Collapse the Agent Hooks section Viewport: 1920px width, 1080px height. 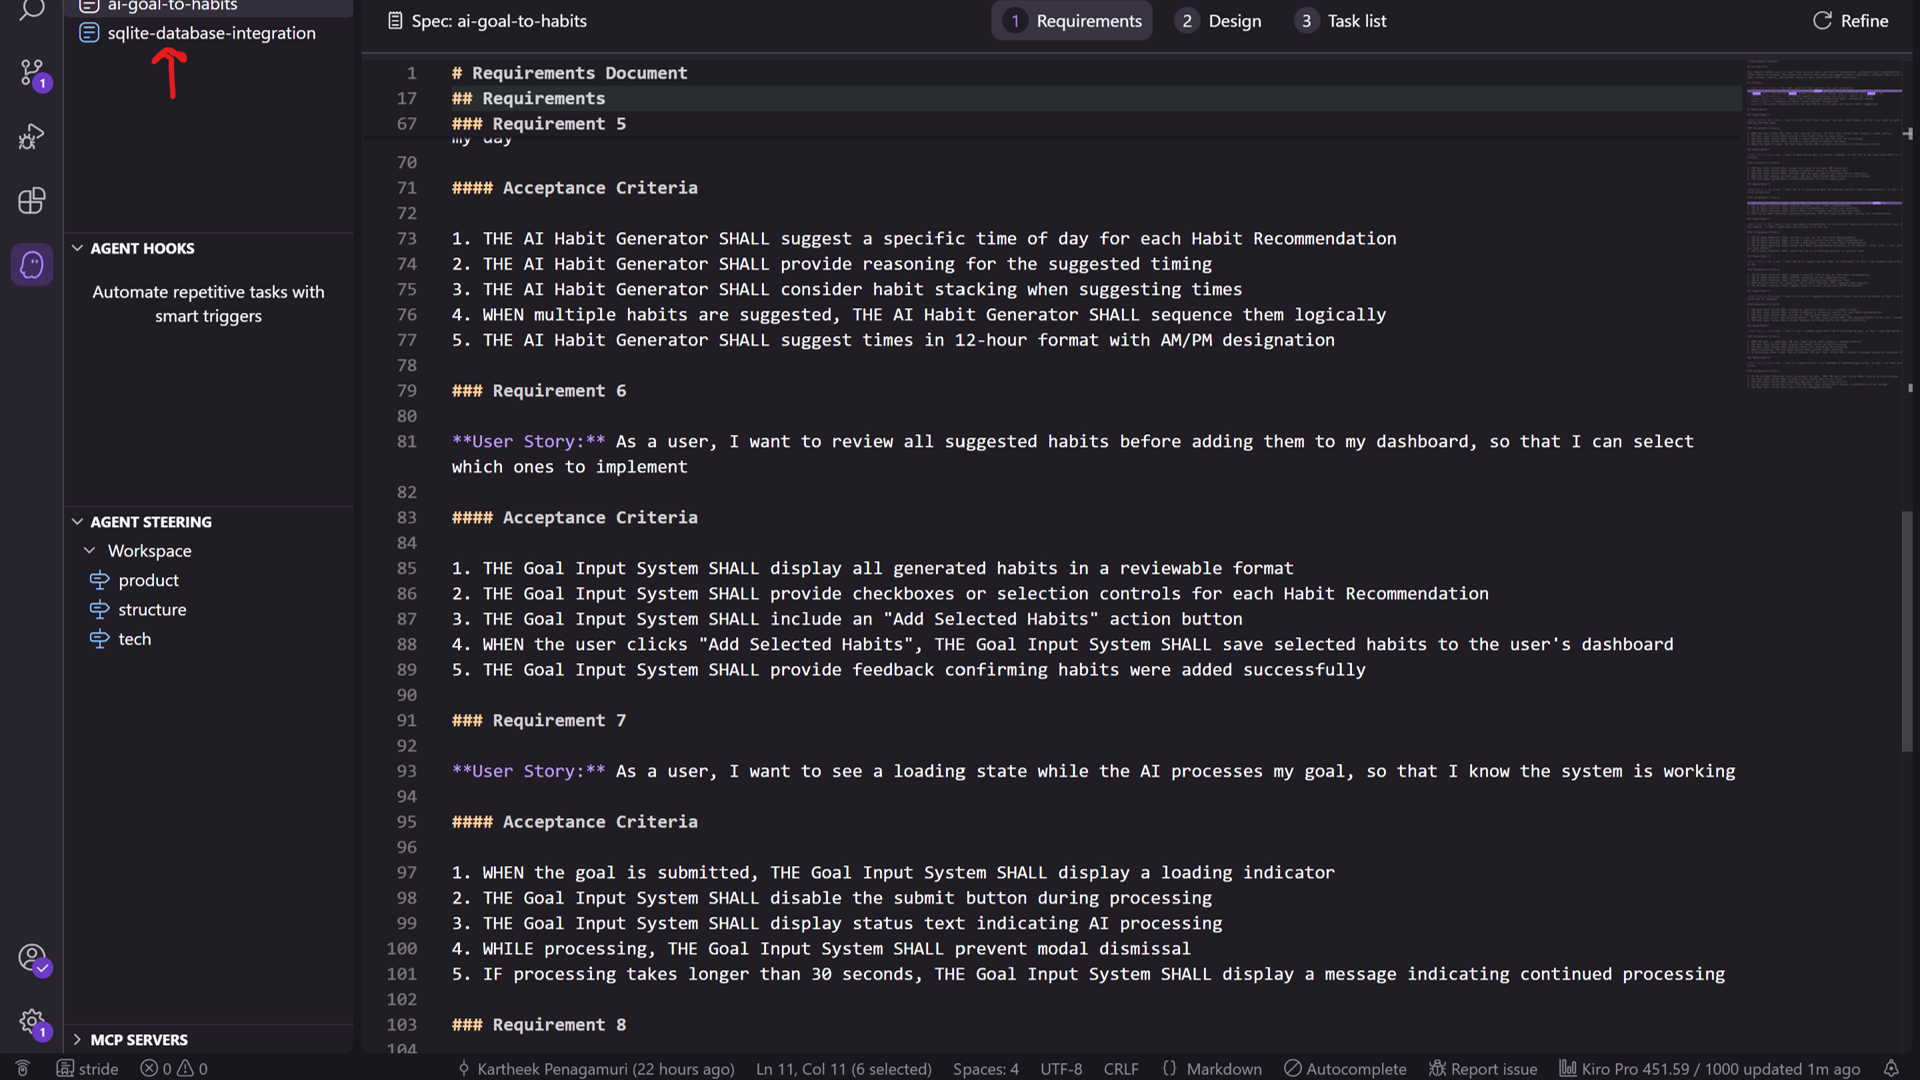[x=141, y=248]
